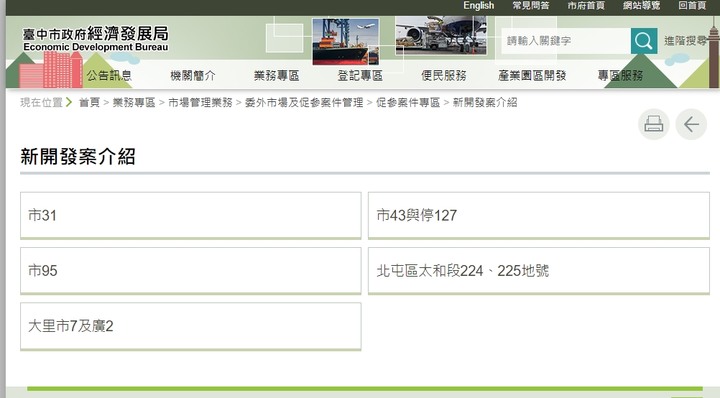Open 產業園區開發 menu
Image resolution: width=720 pixels, height=398 pixels.
[x=532, y=75]
